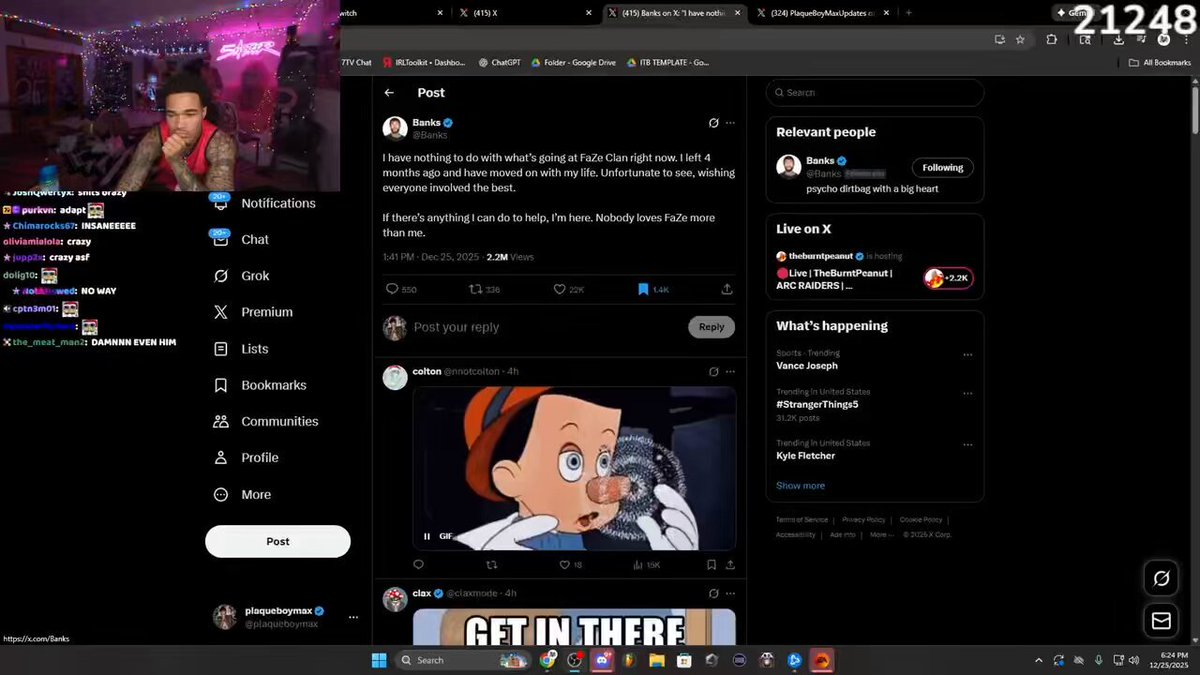Open more options on Banks' post

(730, 123)
